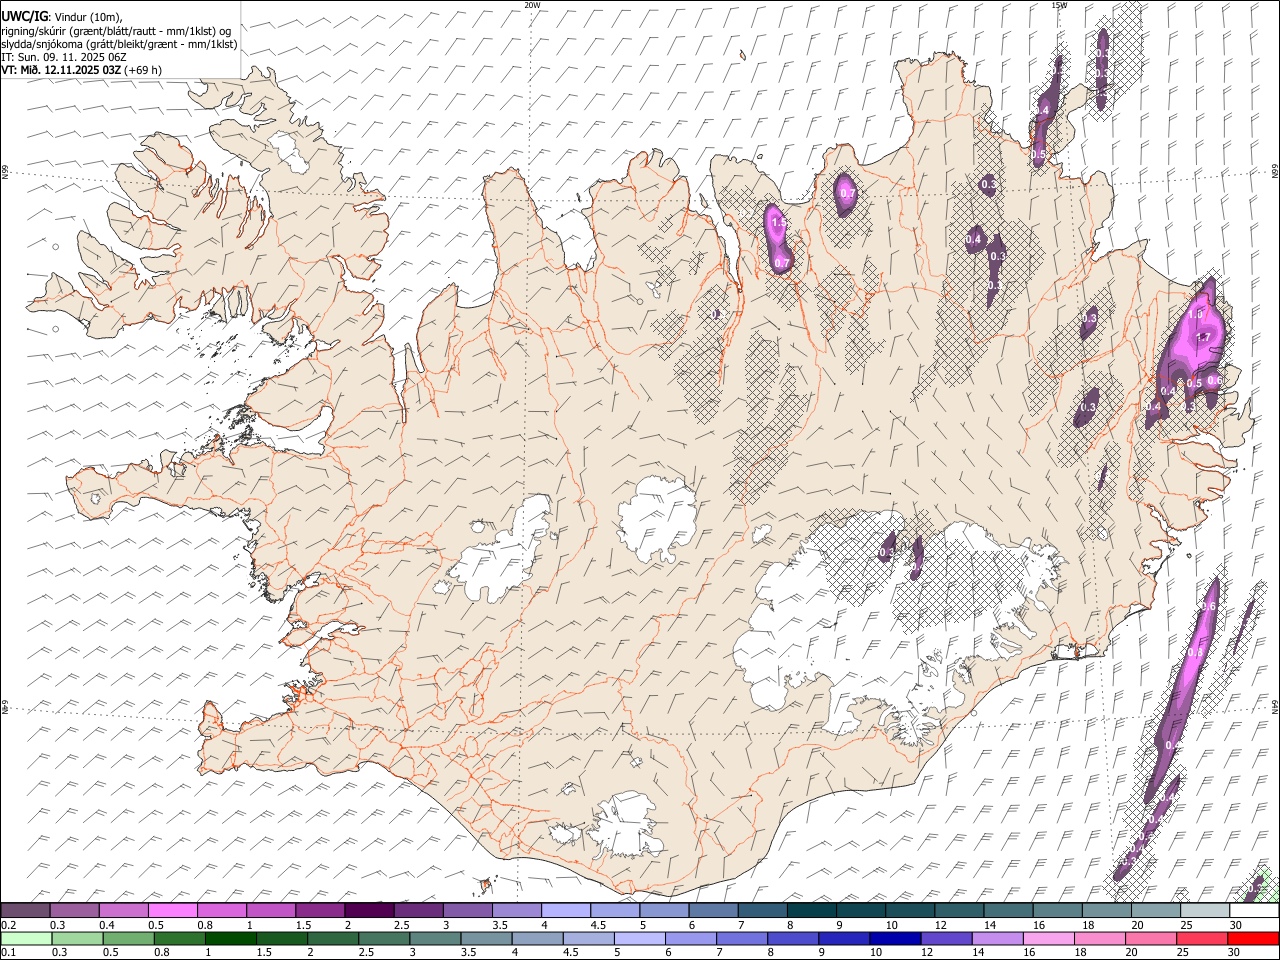Click the '4.5' number under the upper legend
This screenshot has height=960, width=1280.
[599, 925]
